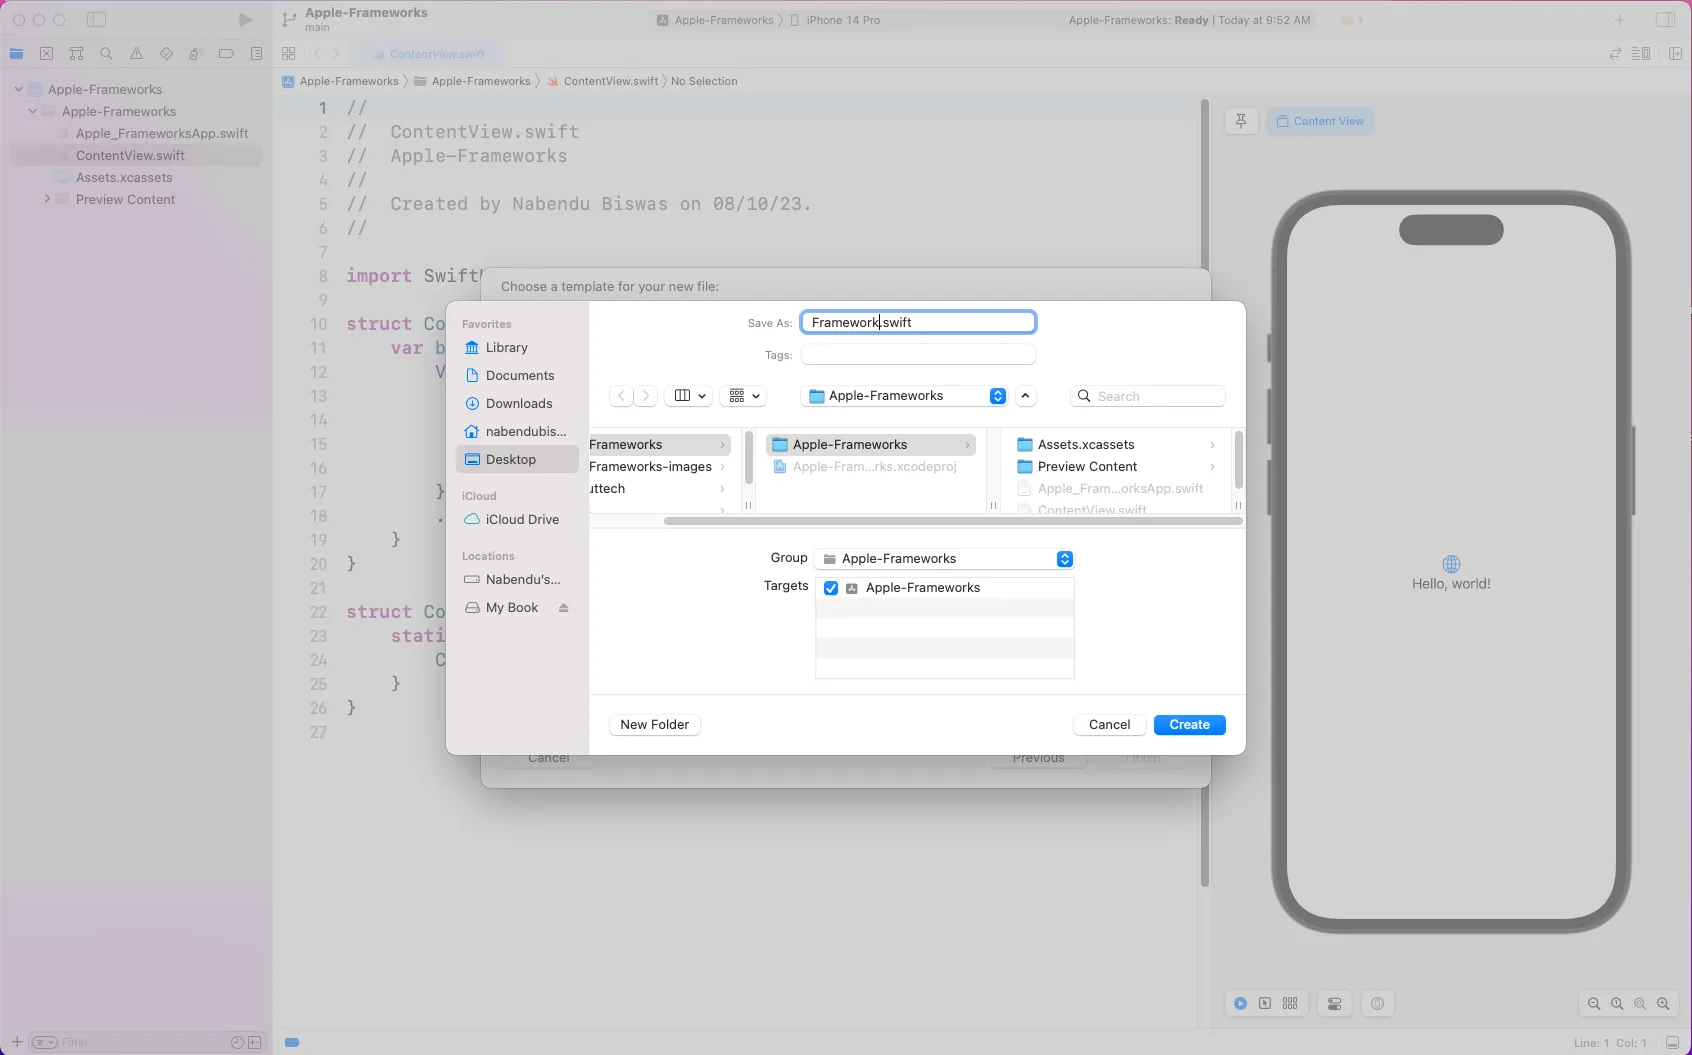The image size is (1692, 1055).
Task: Eject the My Book drive
Action: 564,608
